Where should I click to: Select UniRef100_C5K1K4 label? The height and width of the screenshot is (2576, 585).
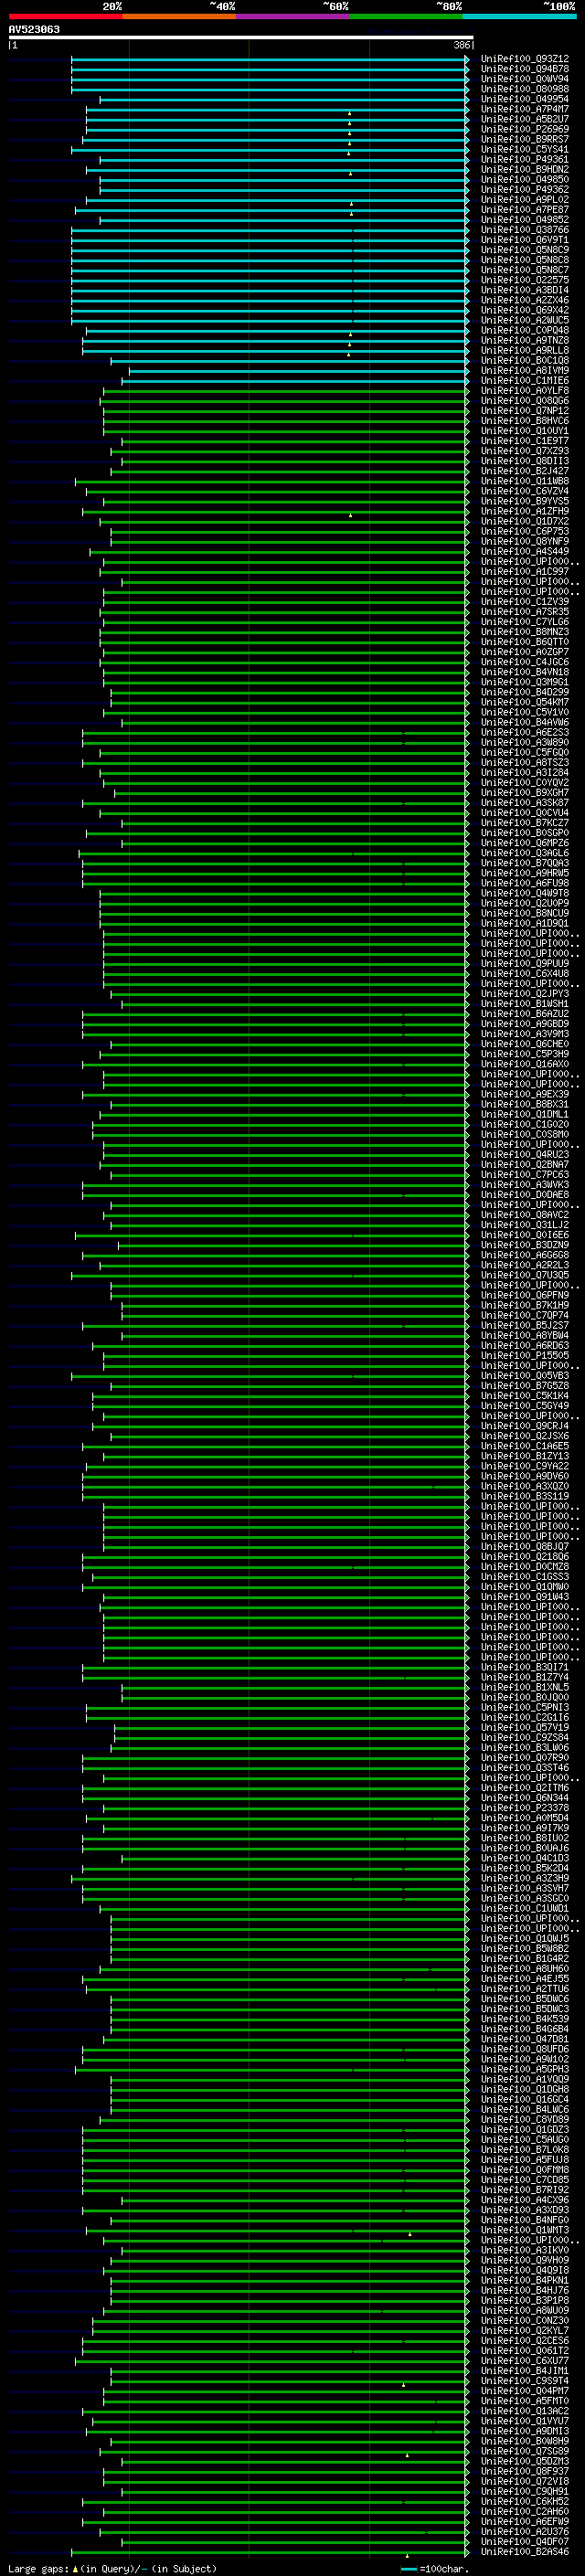525,1395
